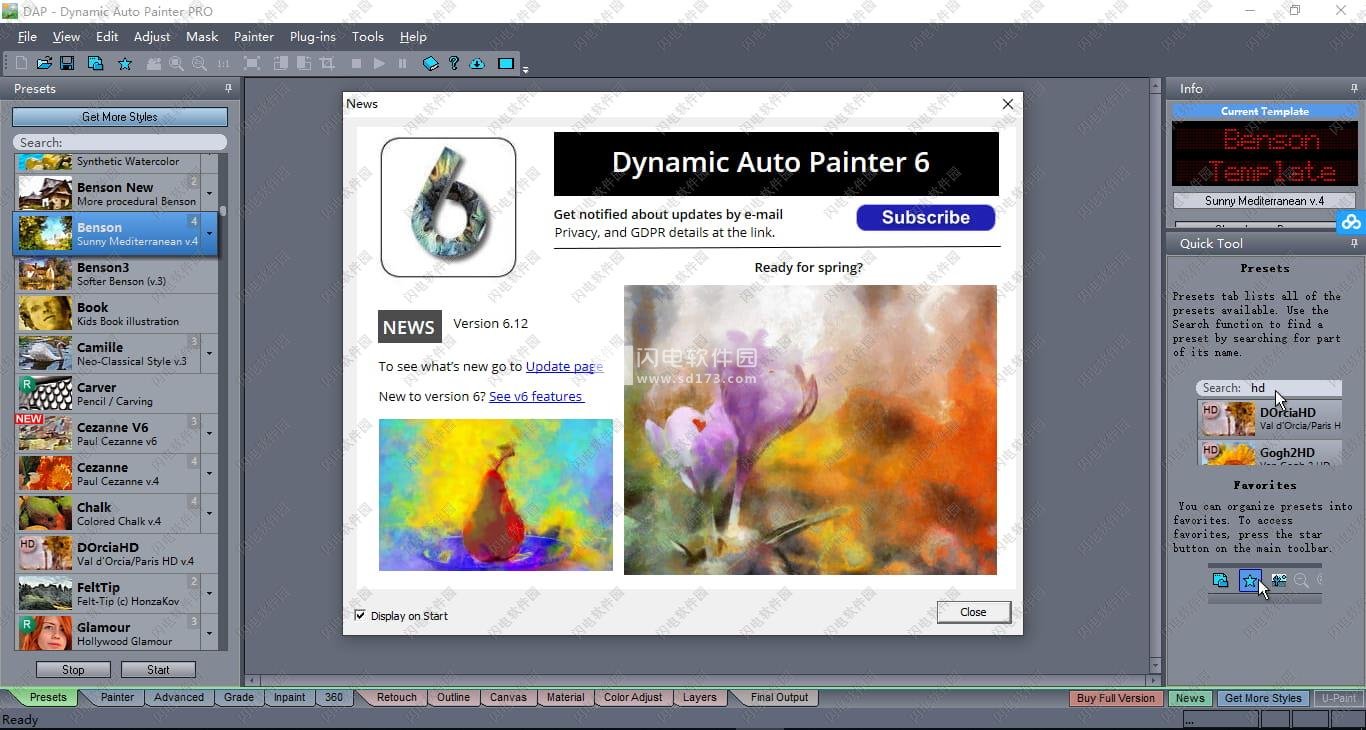
Task: Open the See v6 features link
Action: tap(536, 396)
